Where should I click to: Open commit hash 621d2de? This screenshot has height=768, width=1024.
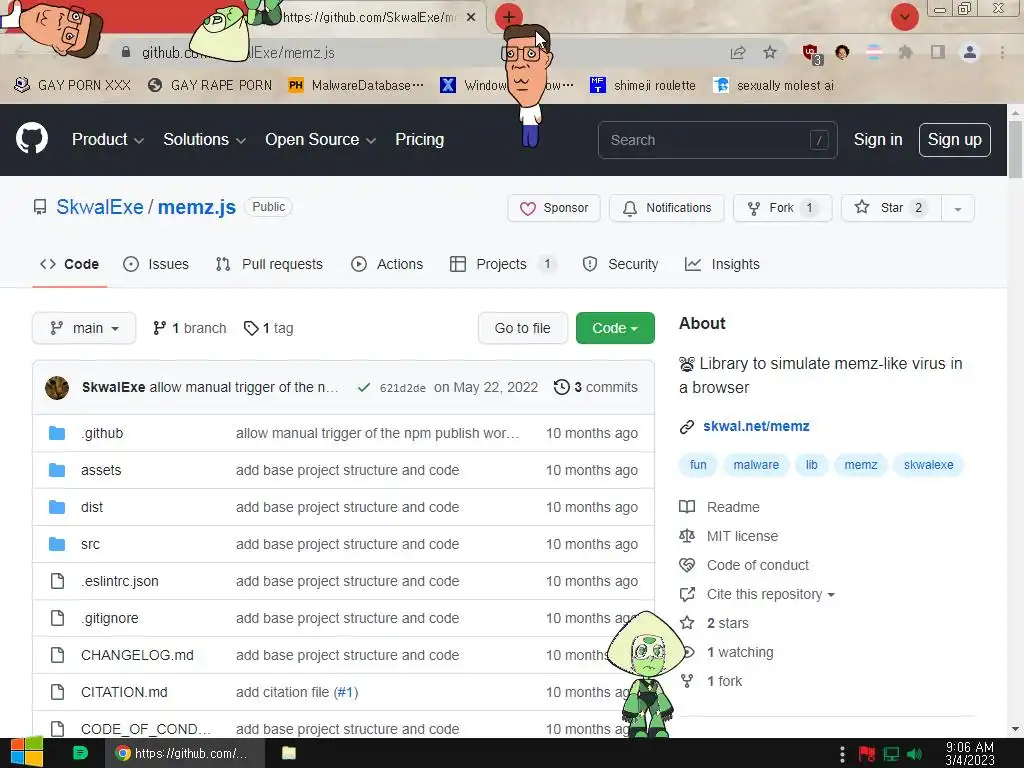403,388
